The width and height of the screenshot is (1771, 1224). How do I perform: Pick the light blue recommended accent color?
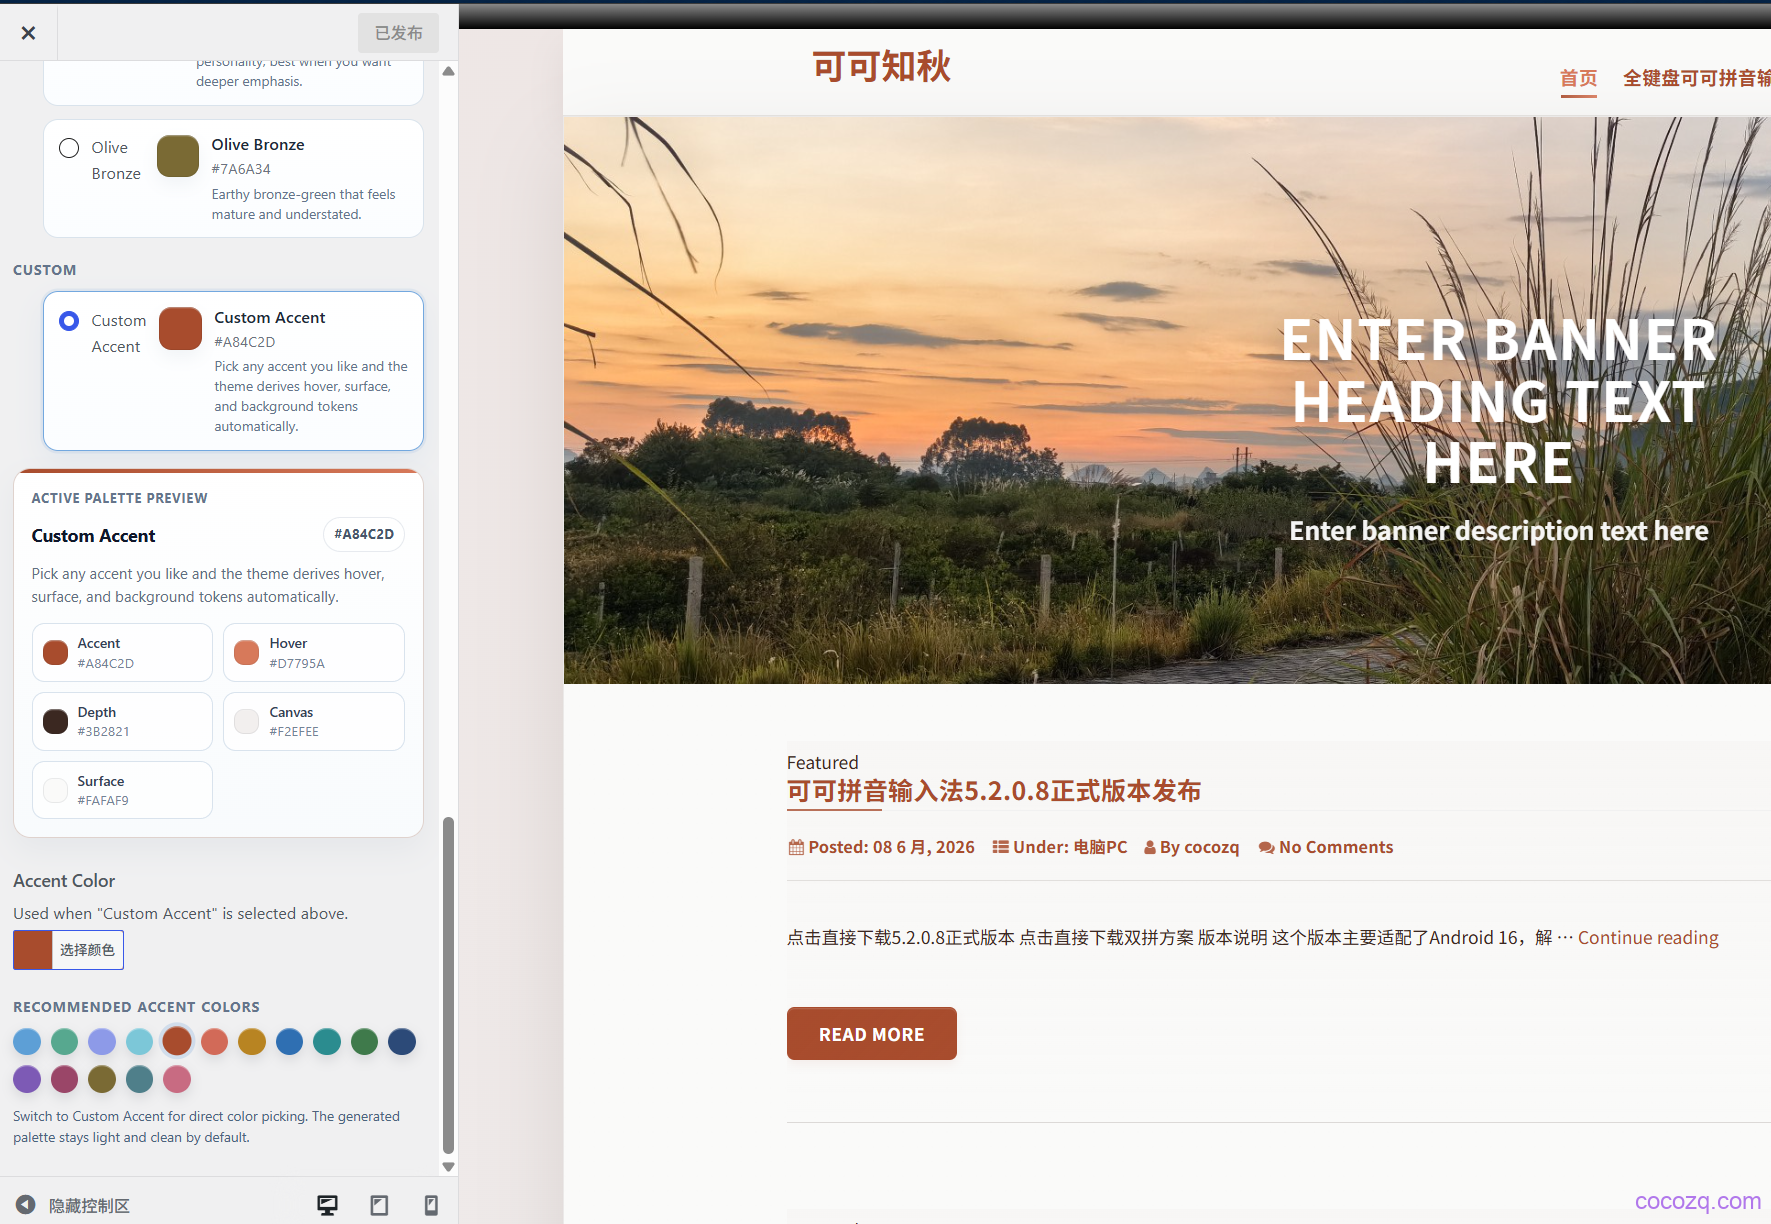point(27,1041)
